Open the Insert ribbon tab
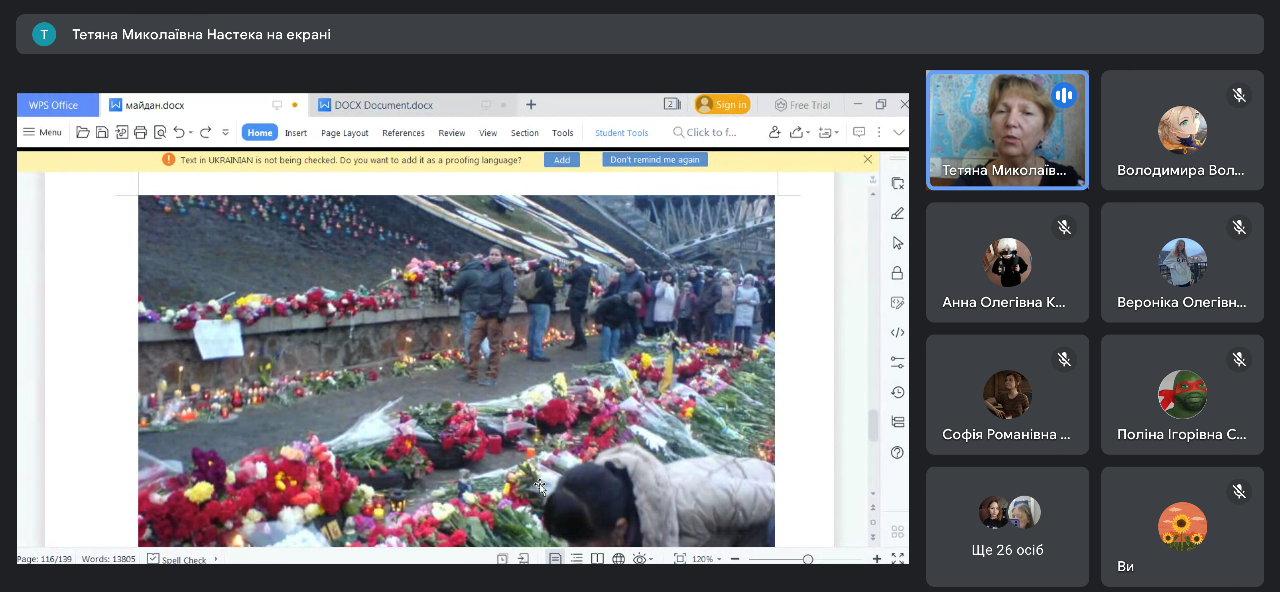This screenshot has height=592, width=1280. pyautogui.click(x=295, y=133)
